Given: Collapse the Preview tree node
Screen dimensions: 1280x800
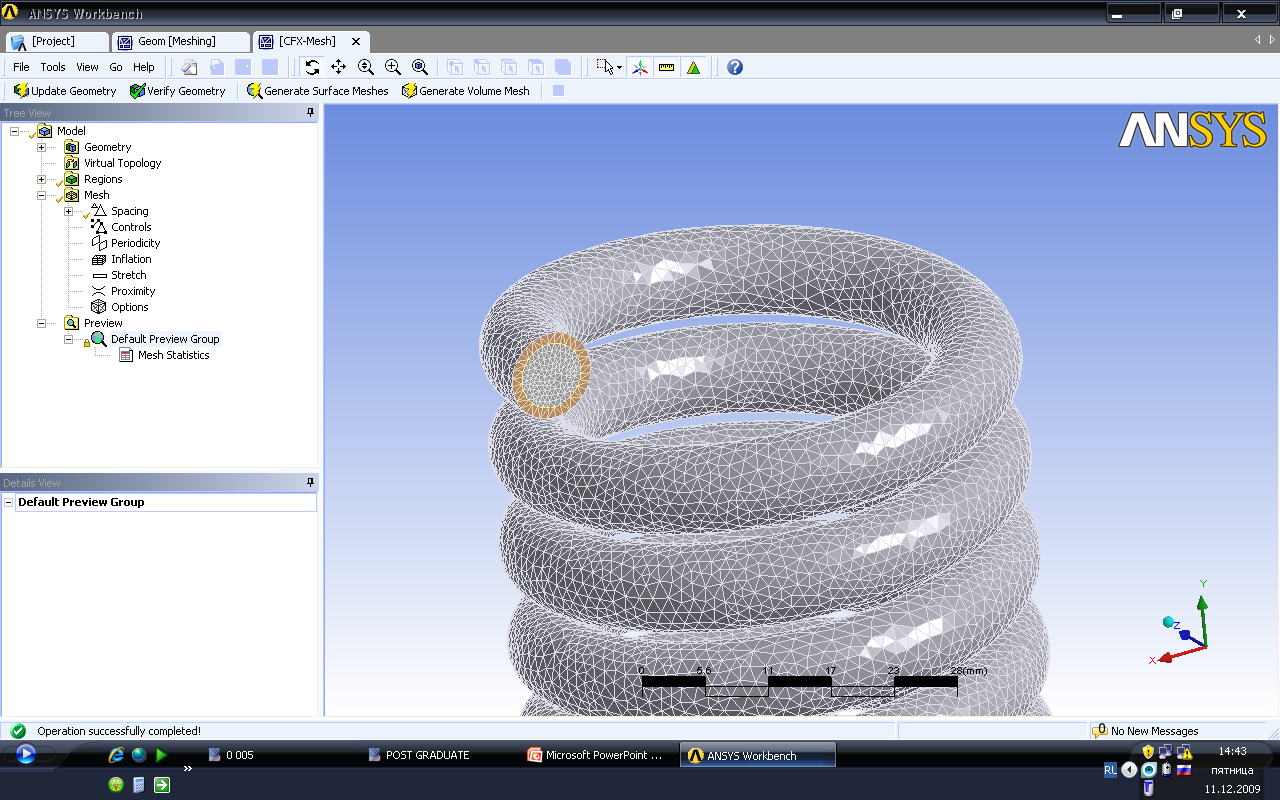Looking at the screenshot, I should coord(41,323).
